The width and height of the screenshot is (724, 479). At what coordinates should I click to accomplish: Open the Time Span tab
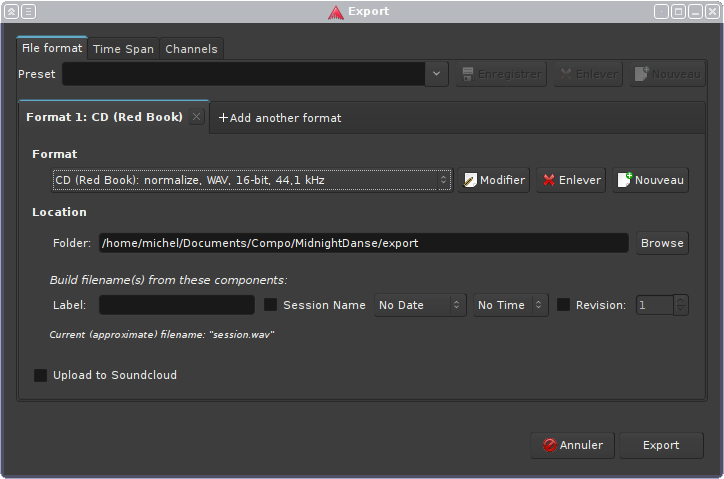(x=123, y=49)
